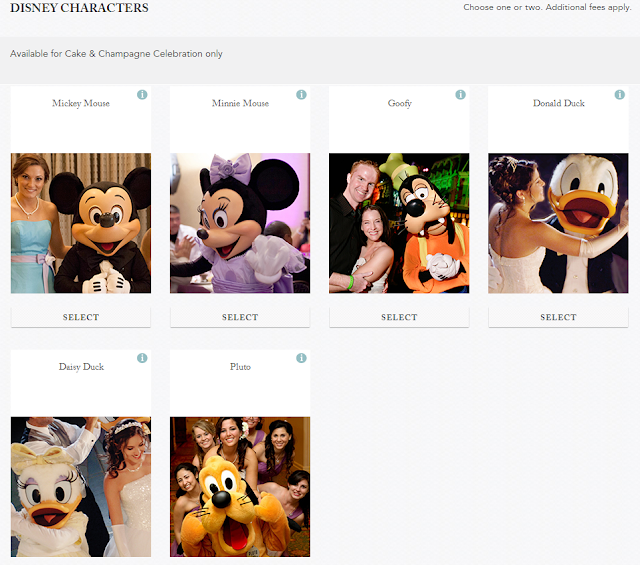640x565 pixels.
Task: Open the Mickey Mouse photo
Action: pos(81,223)
